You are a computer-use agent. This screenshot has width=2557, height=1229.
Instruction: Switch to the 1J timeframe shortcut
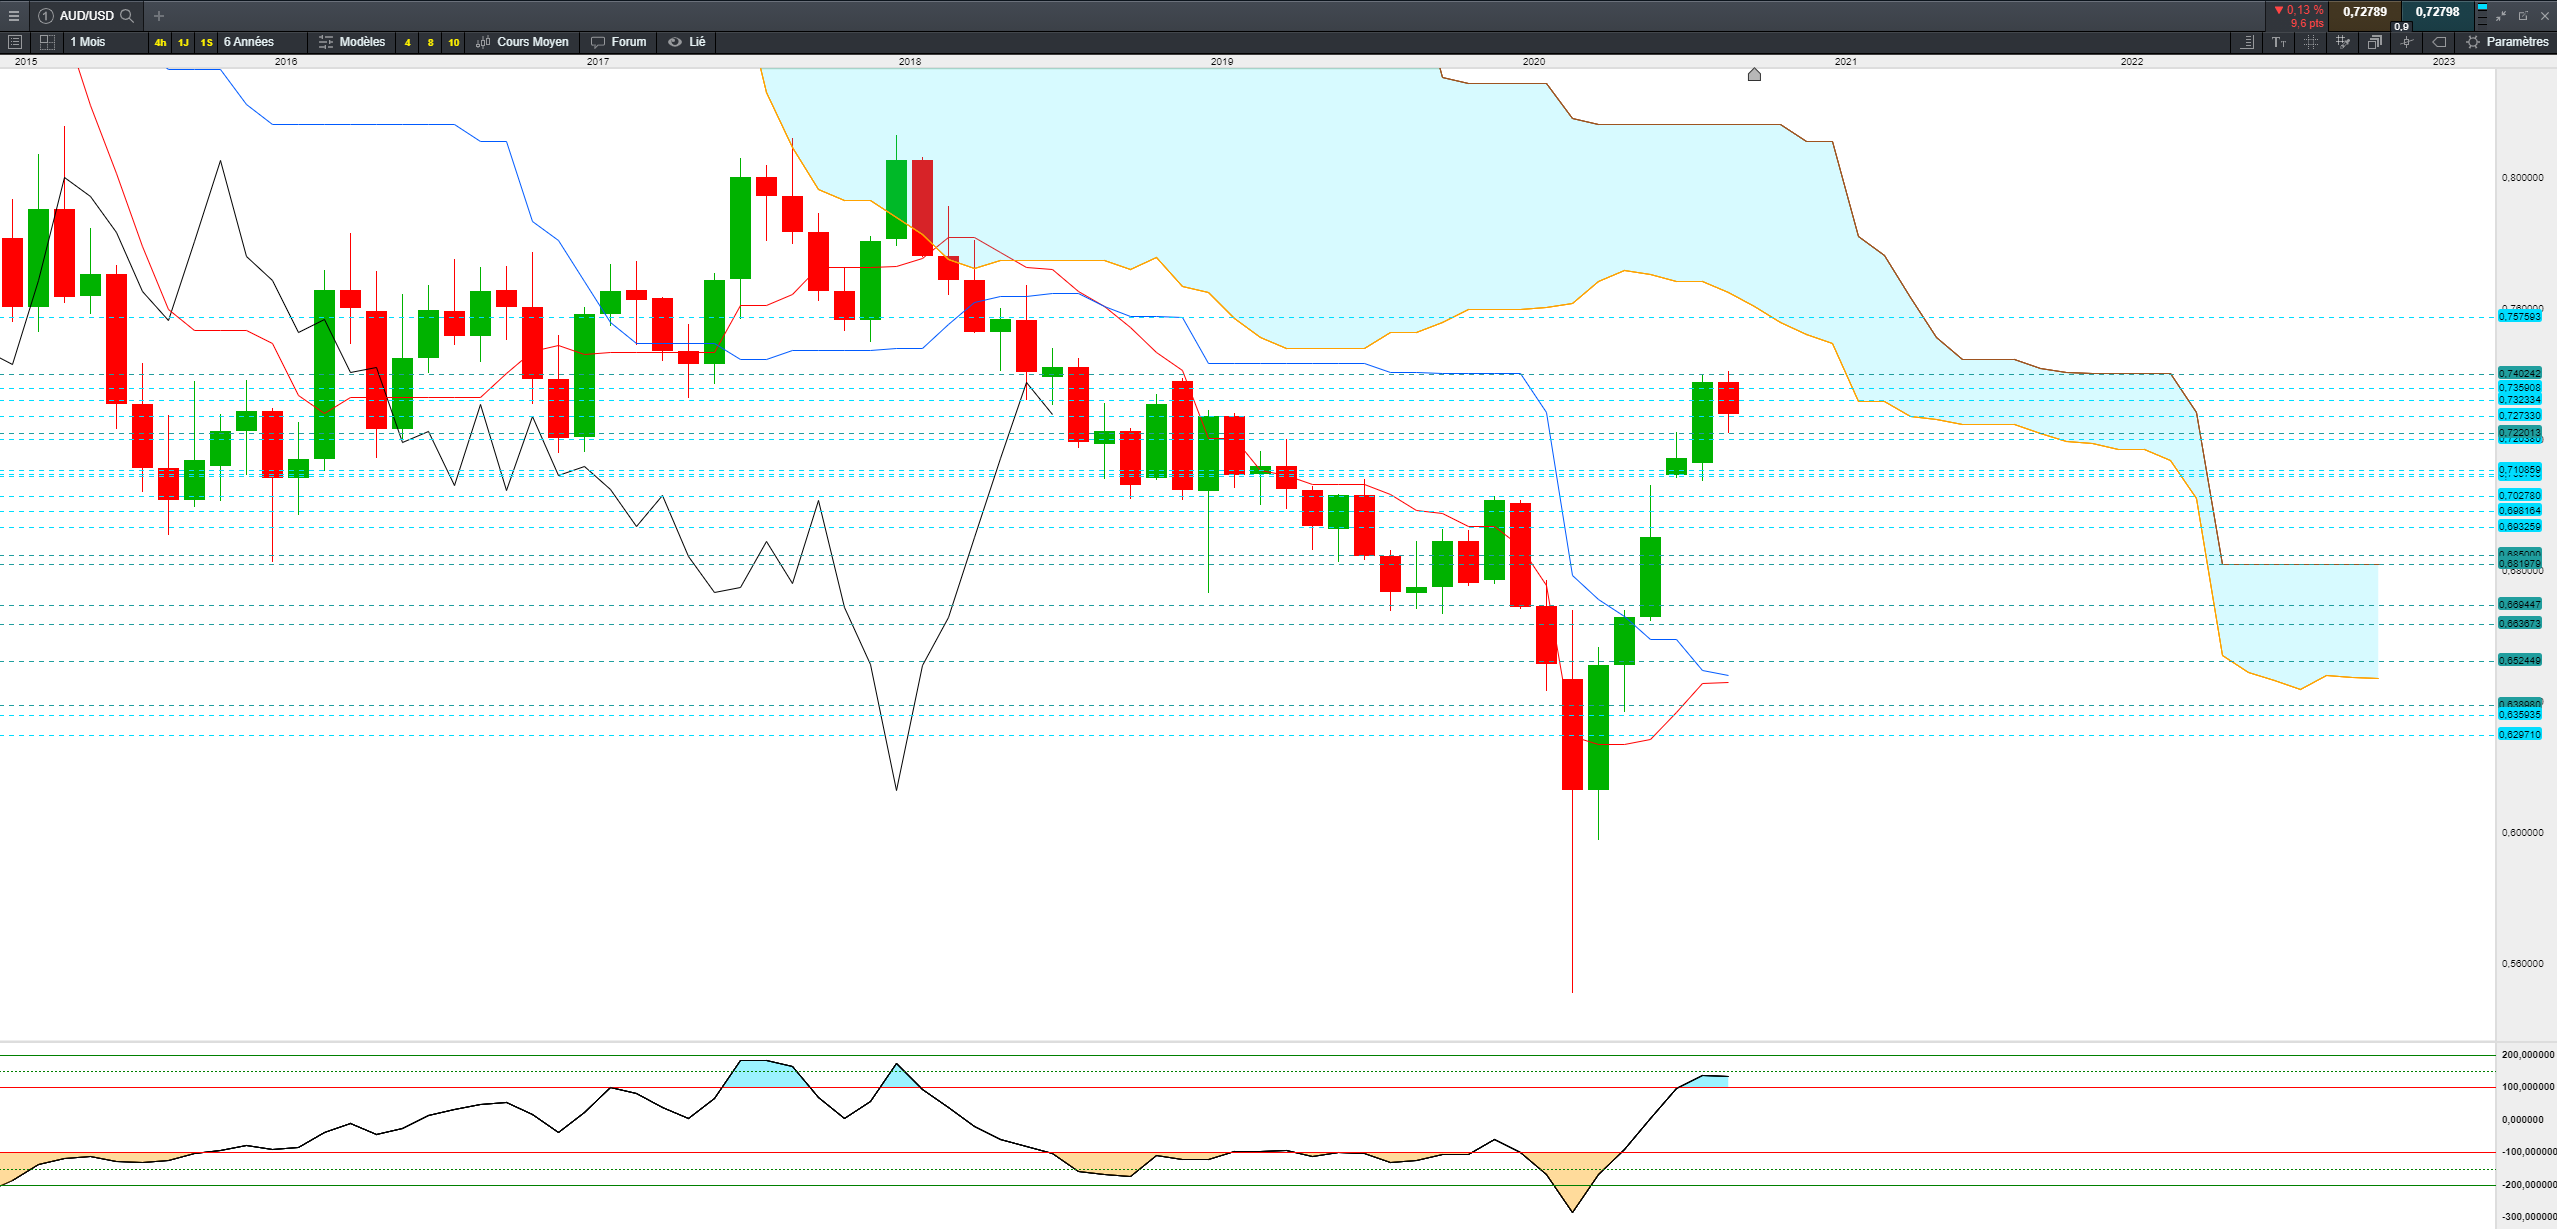(x=183, y=42)
